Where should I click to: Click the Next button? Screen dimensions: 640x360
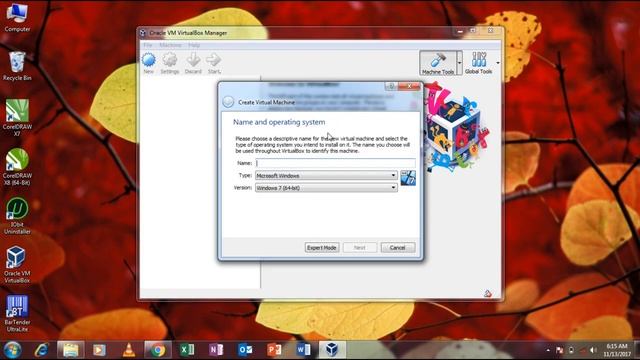(360, 248)
